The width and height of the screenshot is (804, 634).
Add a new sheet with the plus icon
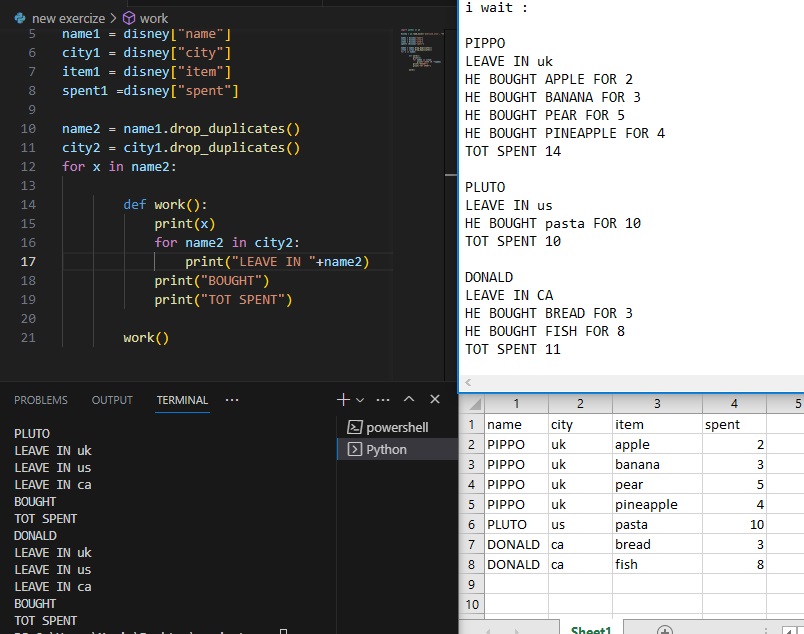tap(664, 631)
